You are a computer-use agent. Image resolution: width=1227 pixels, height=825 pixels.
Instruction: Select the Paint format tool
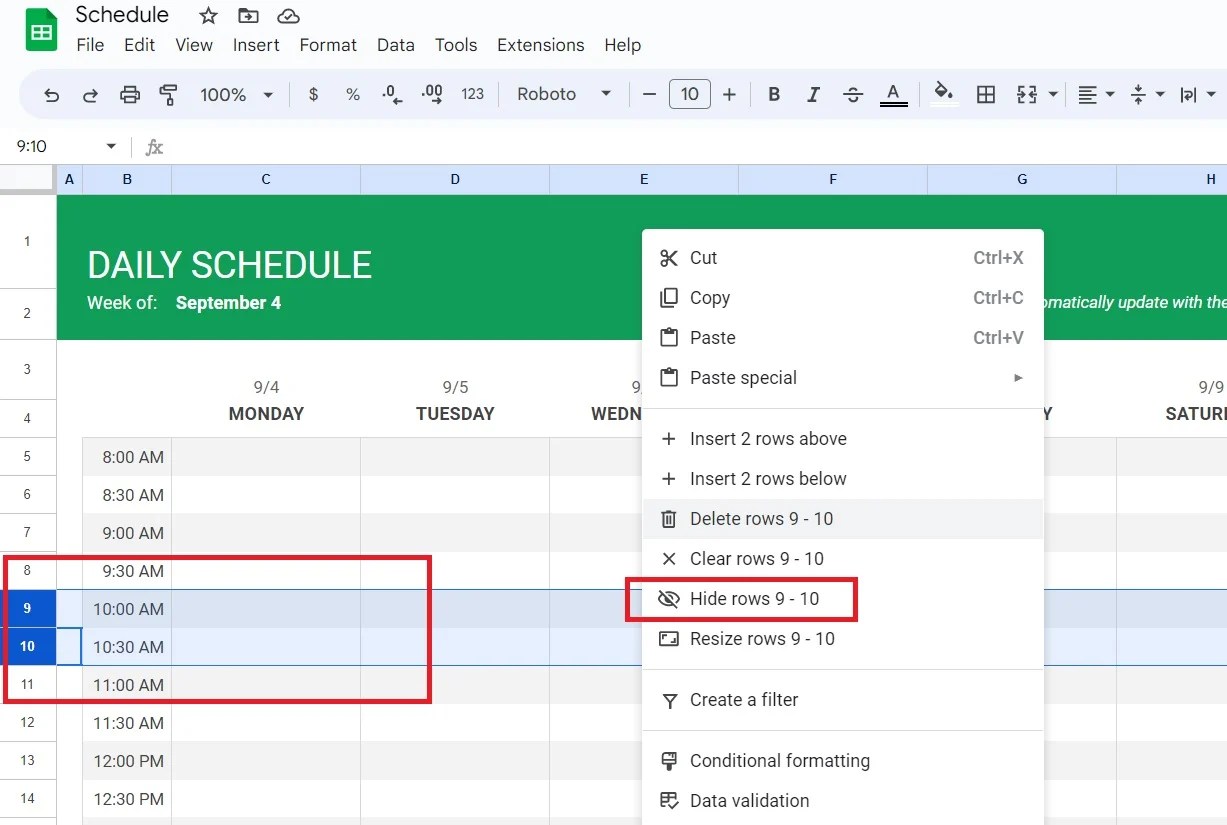pyautogui.click(x=168, y=94)
